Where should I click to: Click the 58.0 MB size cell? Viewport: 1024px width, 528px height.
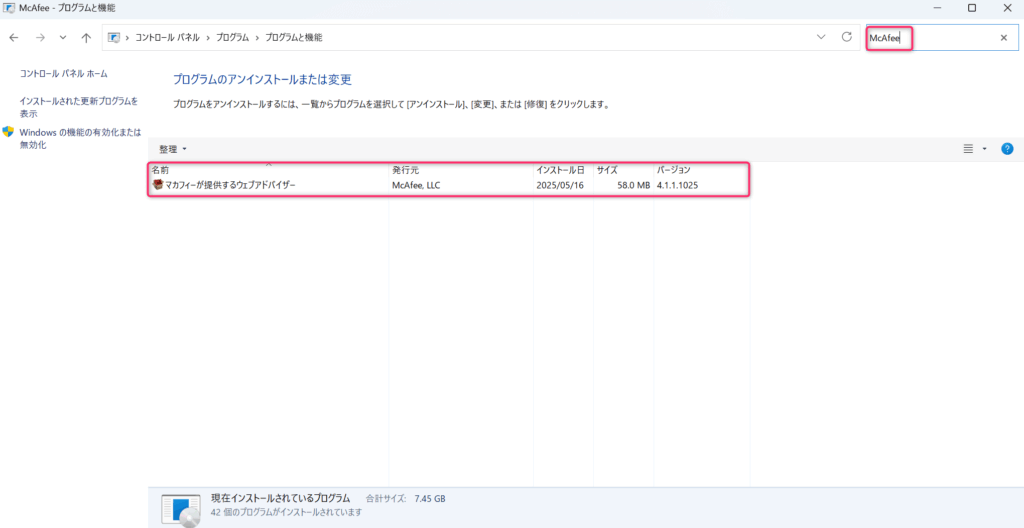(633, 186)
